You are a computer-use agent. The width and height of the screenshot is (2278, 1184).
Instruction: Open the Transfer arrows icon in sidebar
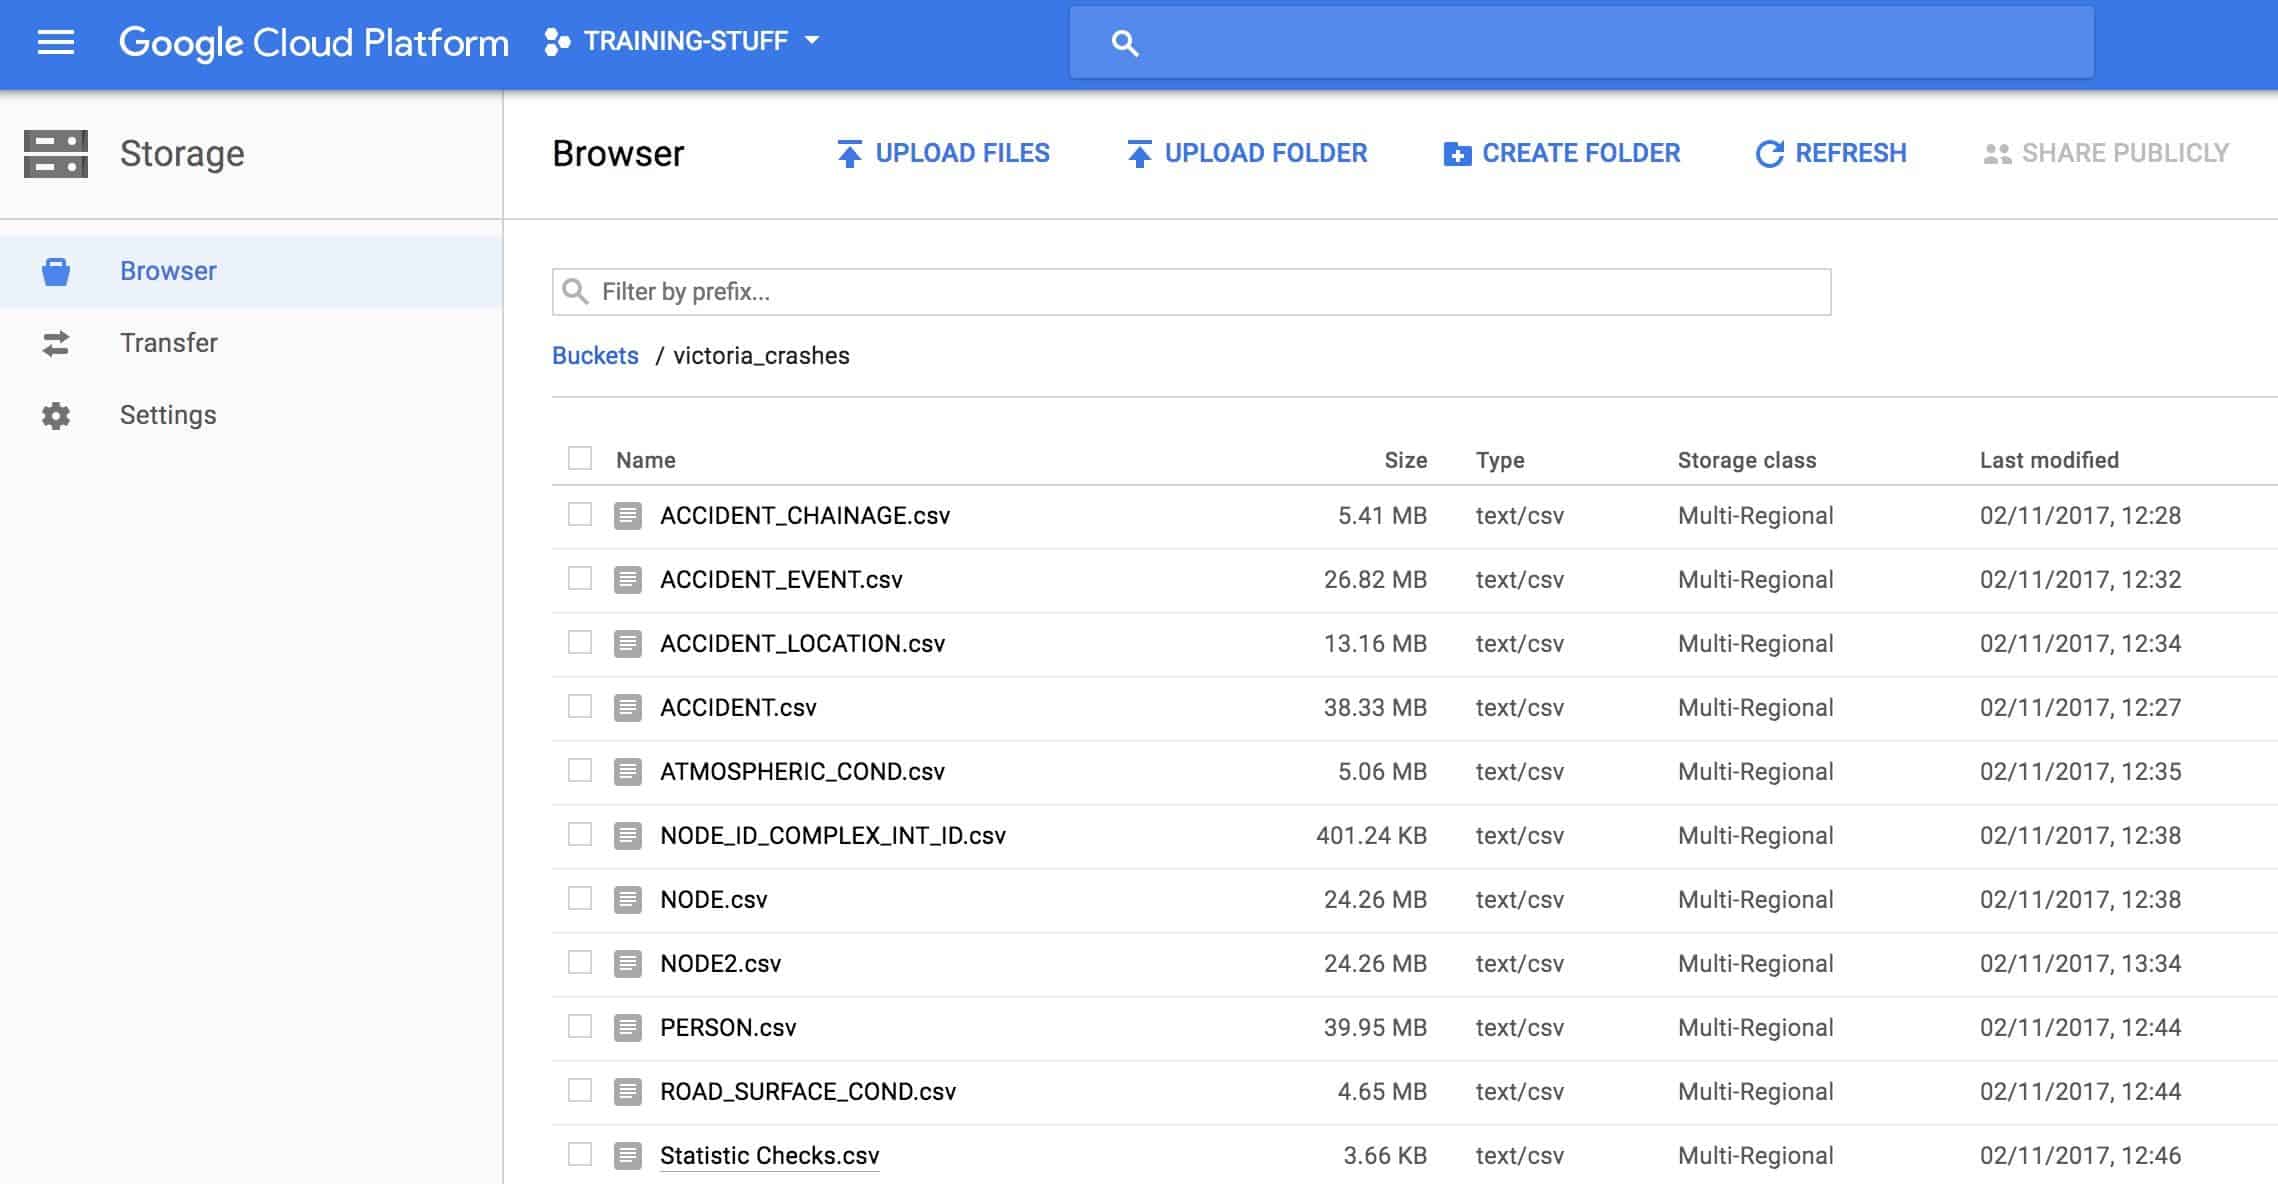click(56, 343)
